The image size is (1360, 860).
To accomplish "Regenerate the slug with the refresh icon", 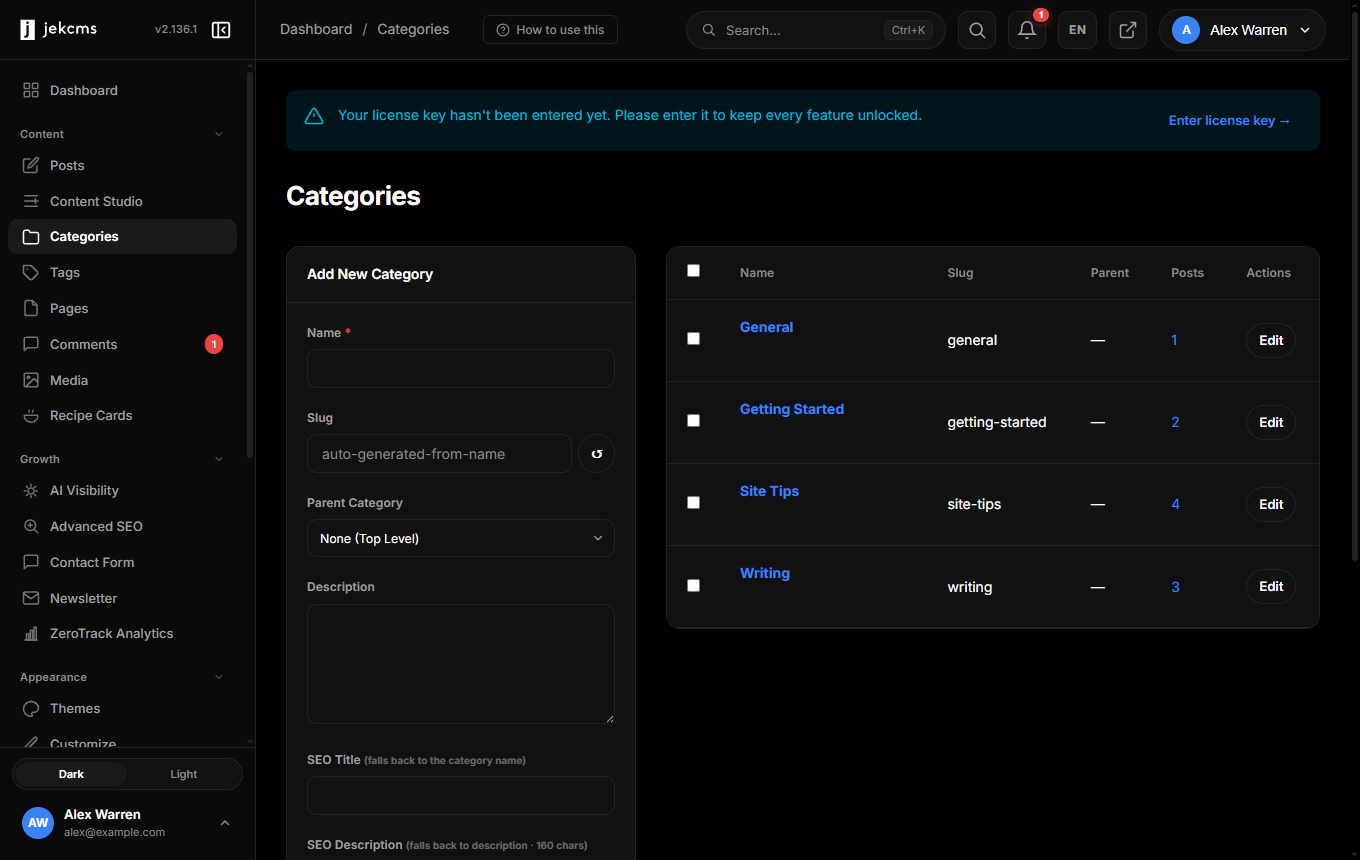I will tap(597, 454).
